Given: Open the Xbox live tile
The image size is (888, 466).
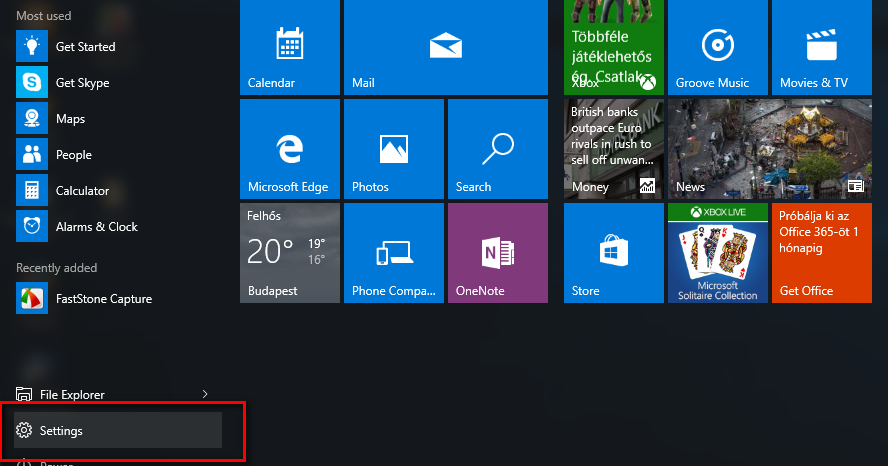Looking at the screenshot, I should pos(614,47).
